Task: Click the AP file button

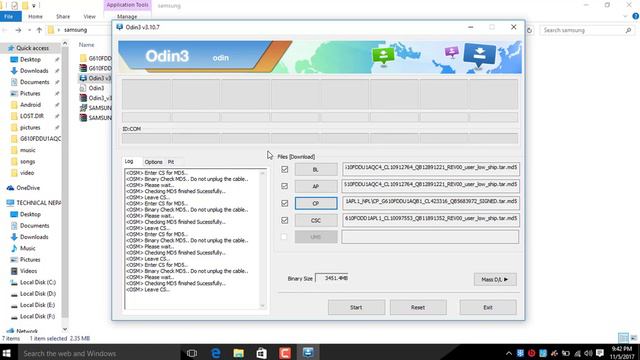Action: [316, 186]
